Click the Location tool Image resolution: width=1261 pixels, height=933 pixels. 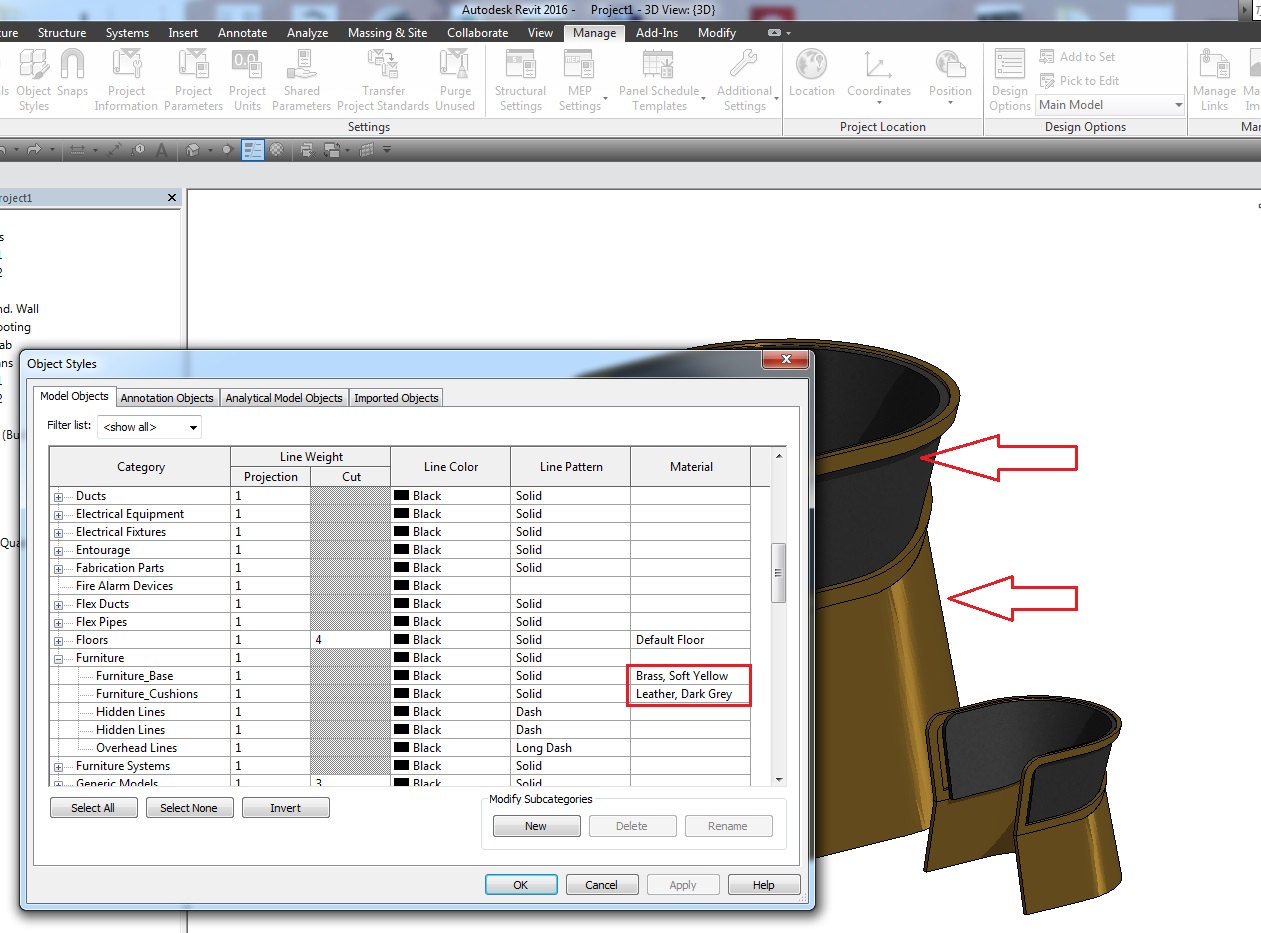pos(811,74)
